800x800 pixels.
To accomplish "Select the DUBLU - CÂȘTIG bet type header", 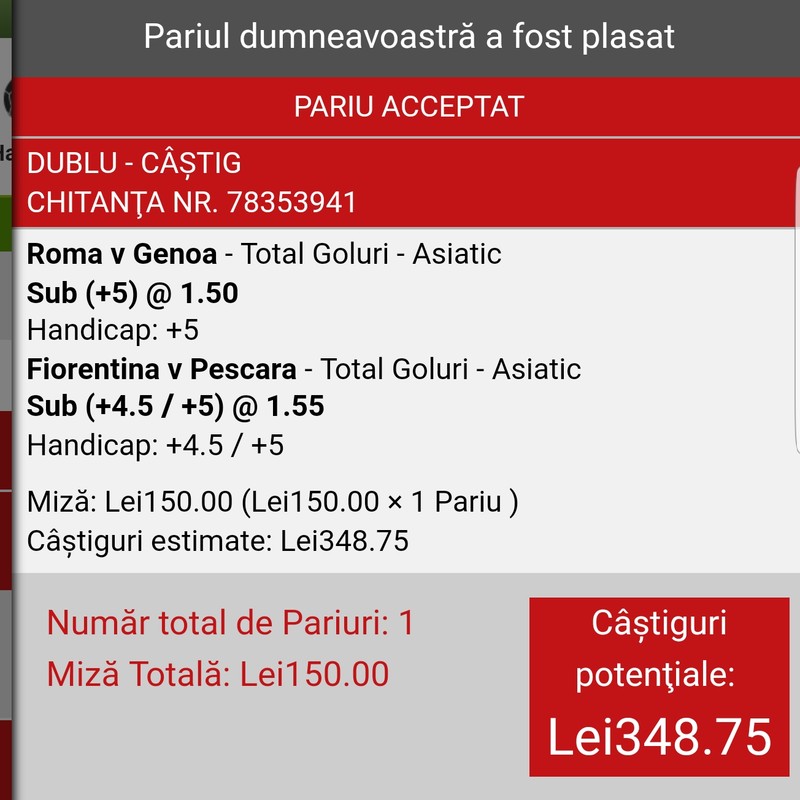I will (x=134, y=163).
